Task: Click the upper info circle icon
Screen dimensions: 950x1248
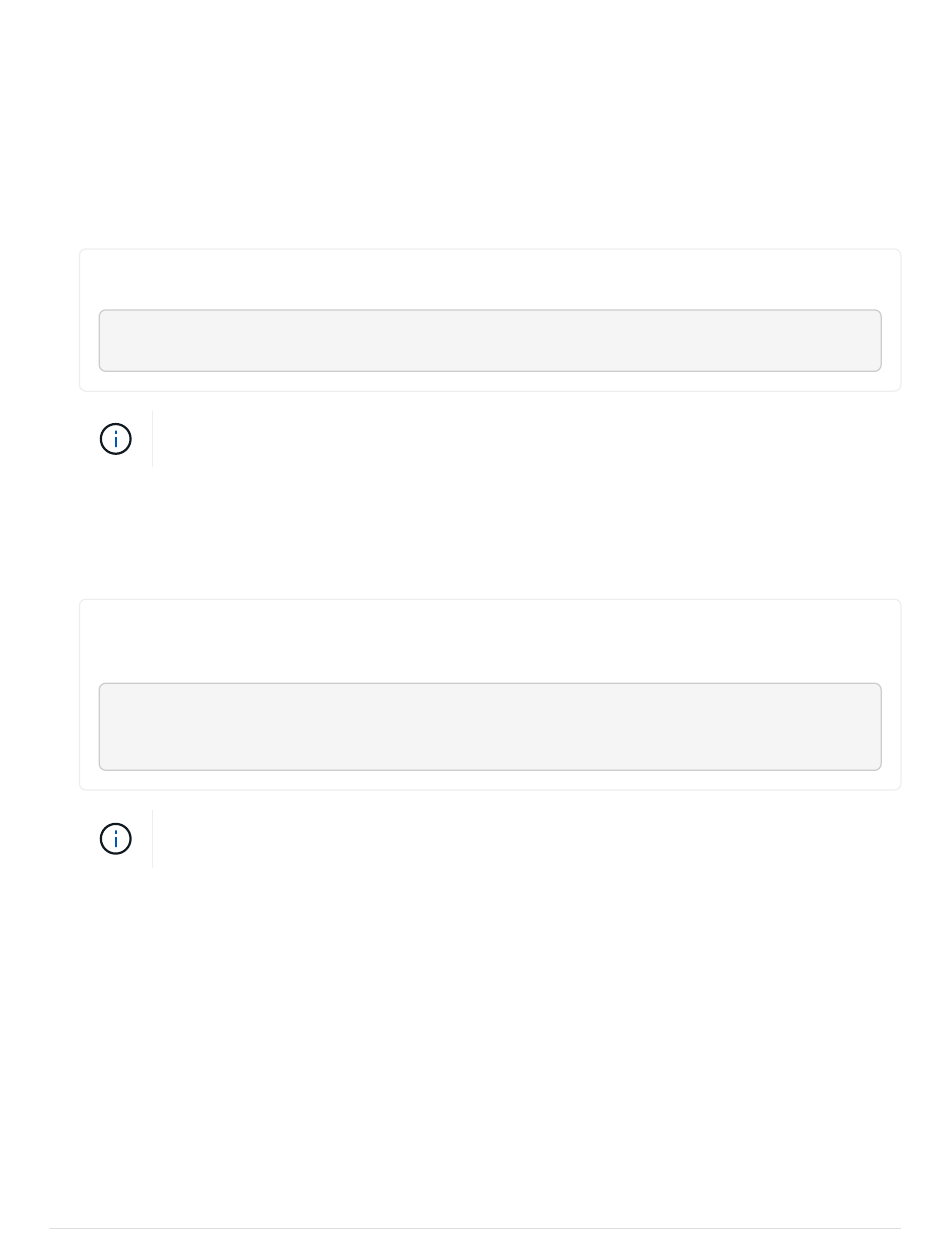Action: click(116, 439)
